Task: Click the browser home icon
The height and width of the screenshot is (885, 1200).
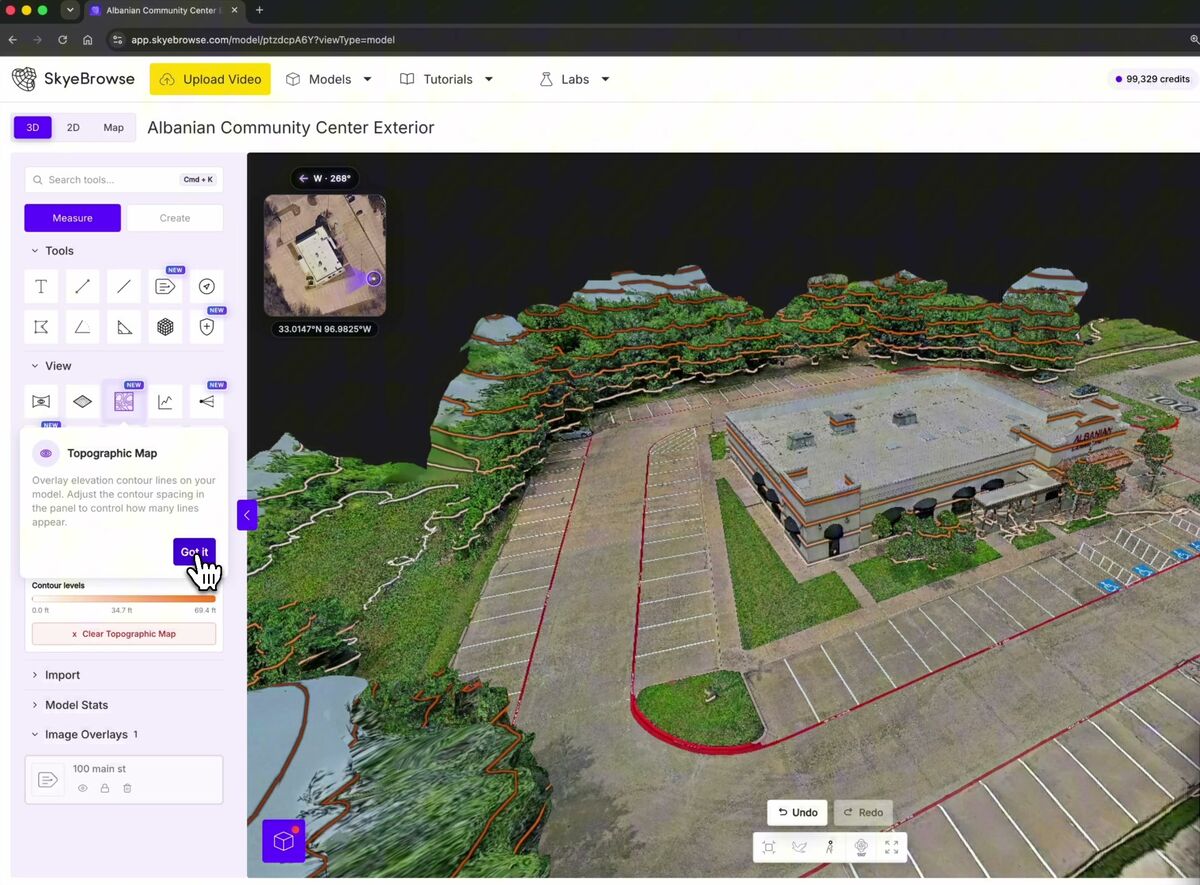Action: pos(88,40)
